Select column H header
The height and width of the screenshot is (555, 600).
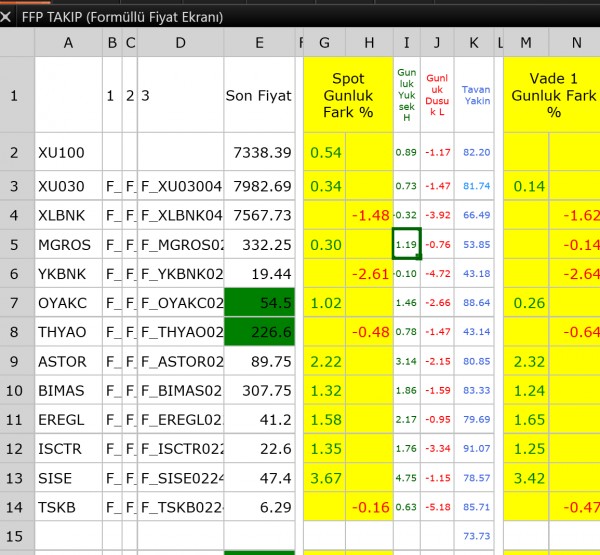coord(369,42)
